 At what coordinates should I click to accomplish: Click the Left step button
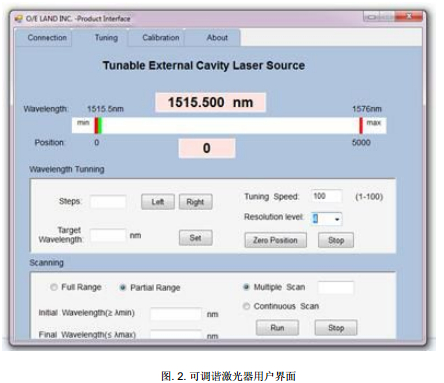tap(158, 202)
